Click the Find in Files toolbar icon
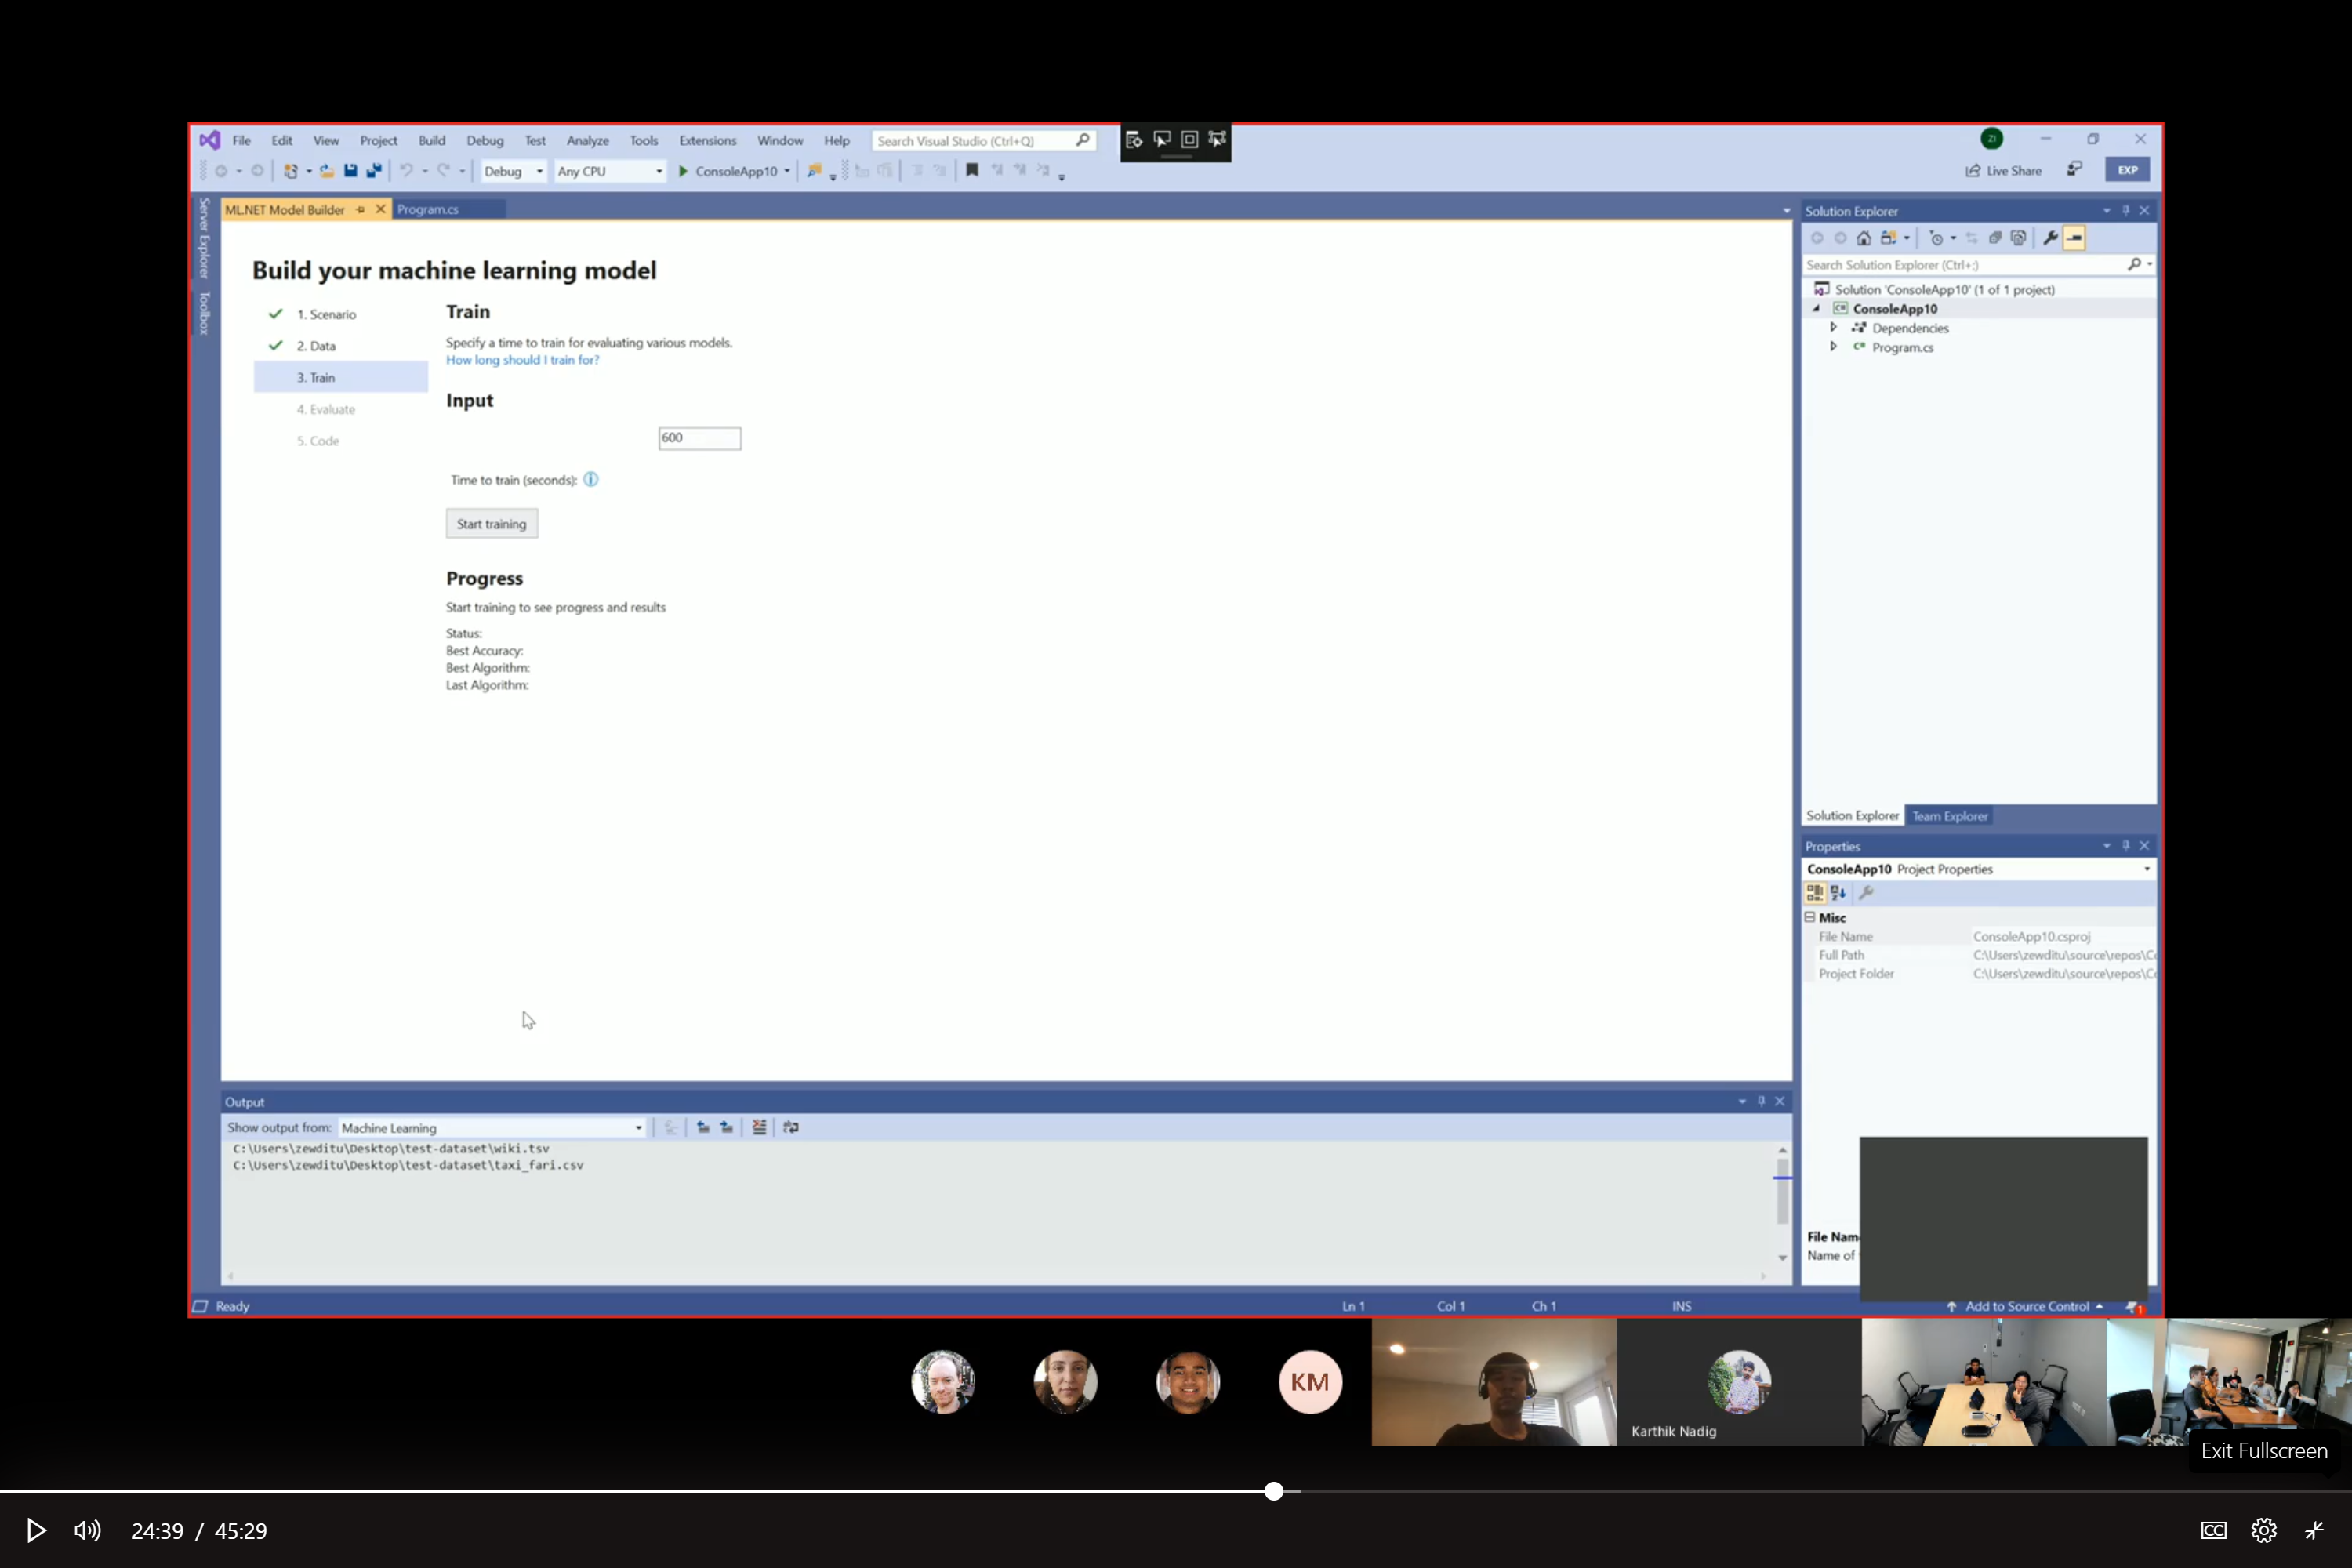This screenshot has width=2352, height=1568. 814,171
